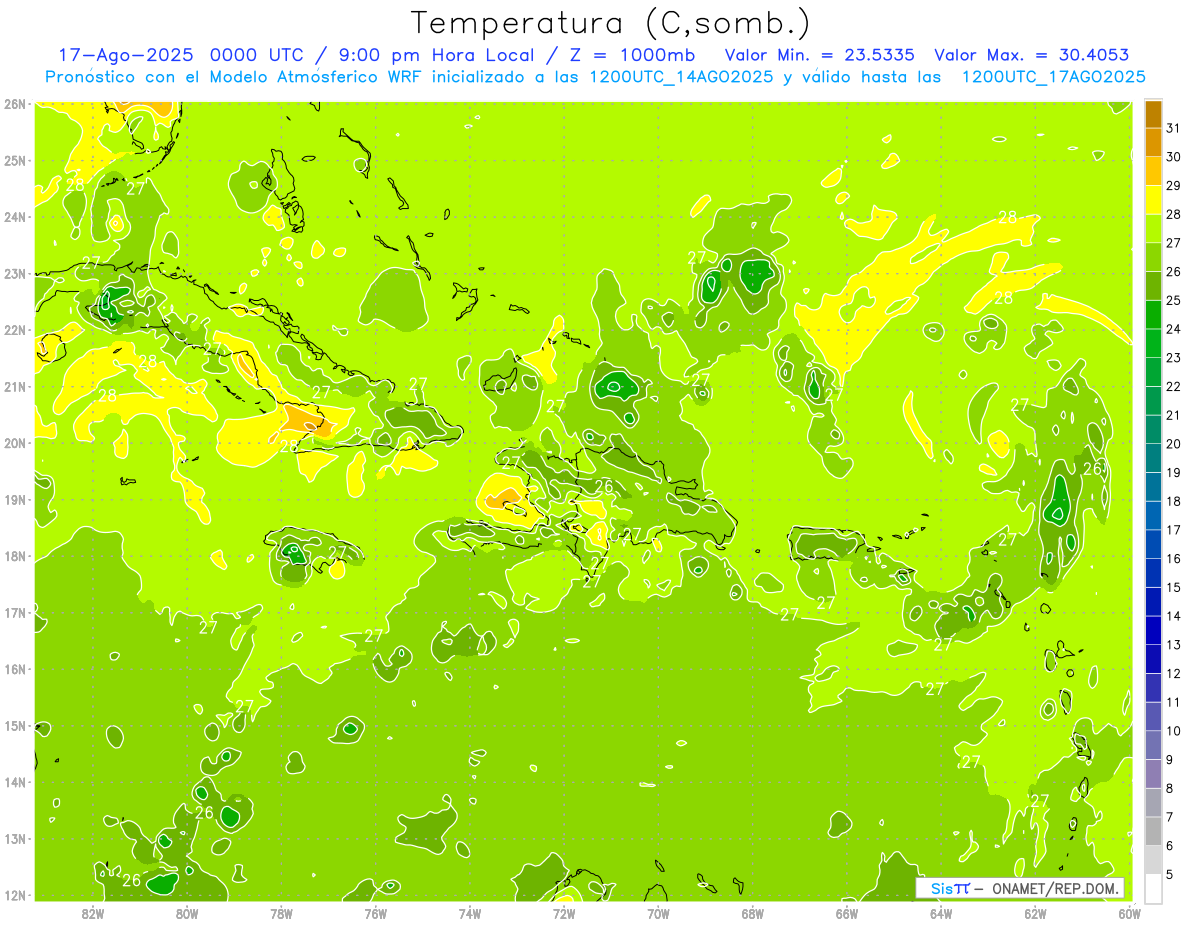Click the "23N" latitude axis label
This screenshot has width=1200, height=927.
point(15,274)
